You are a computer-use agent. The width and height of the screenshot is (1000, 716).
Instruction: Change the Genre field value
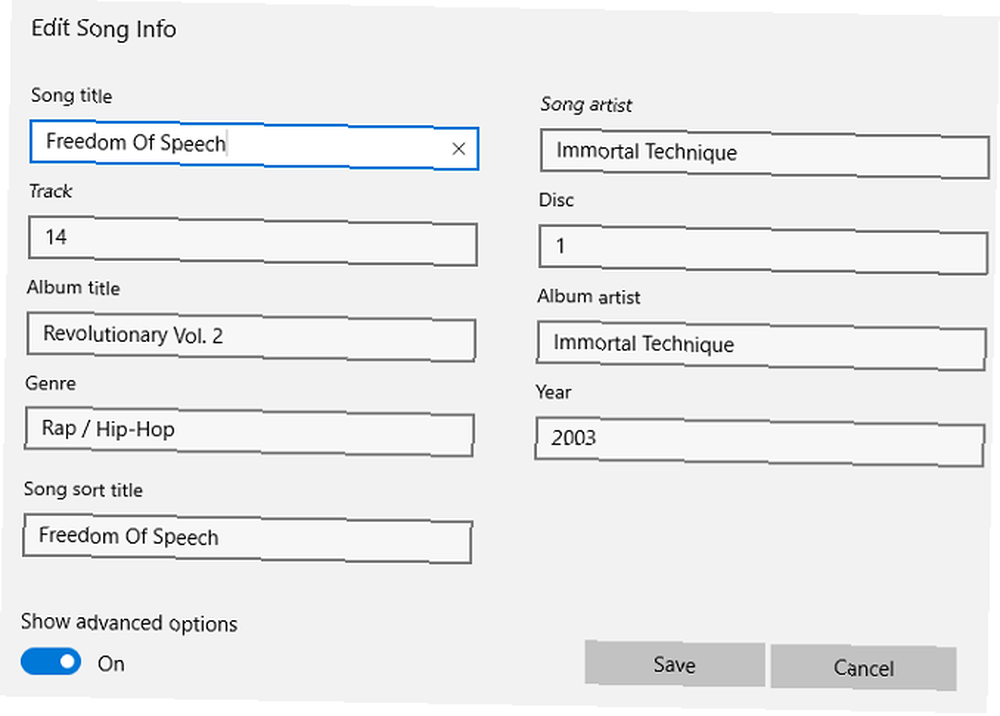point(249,432)
